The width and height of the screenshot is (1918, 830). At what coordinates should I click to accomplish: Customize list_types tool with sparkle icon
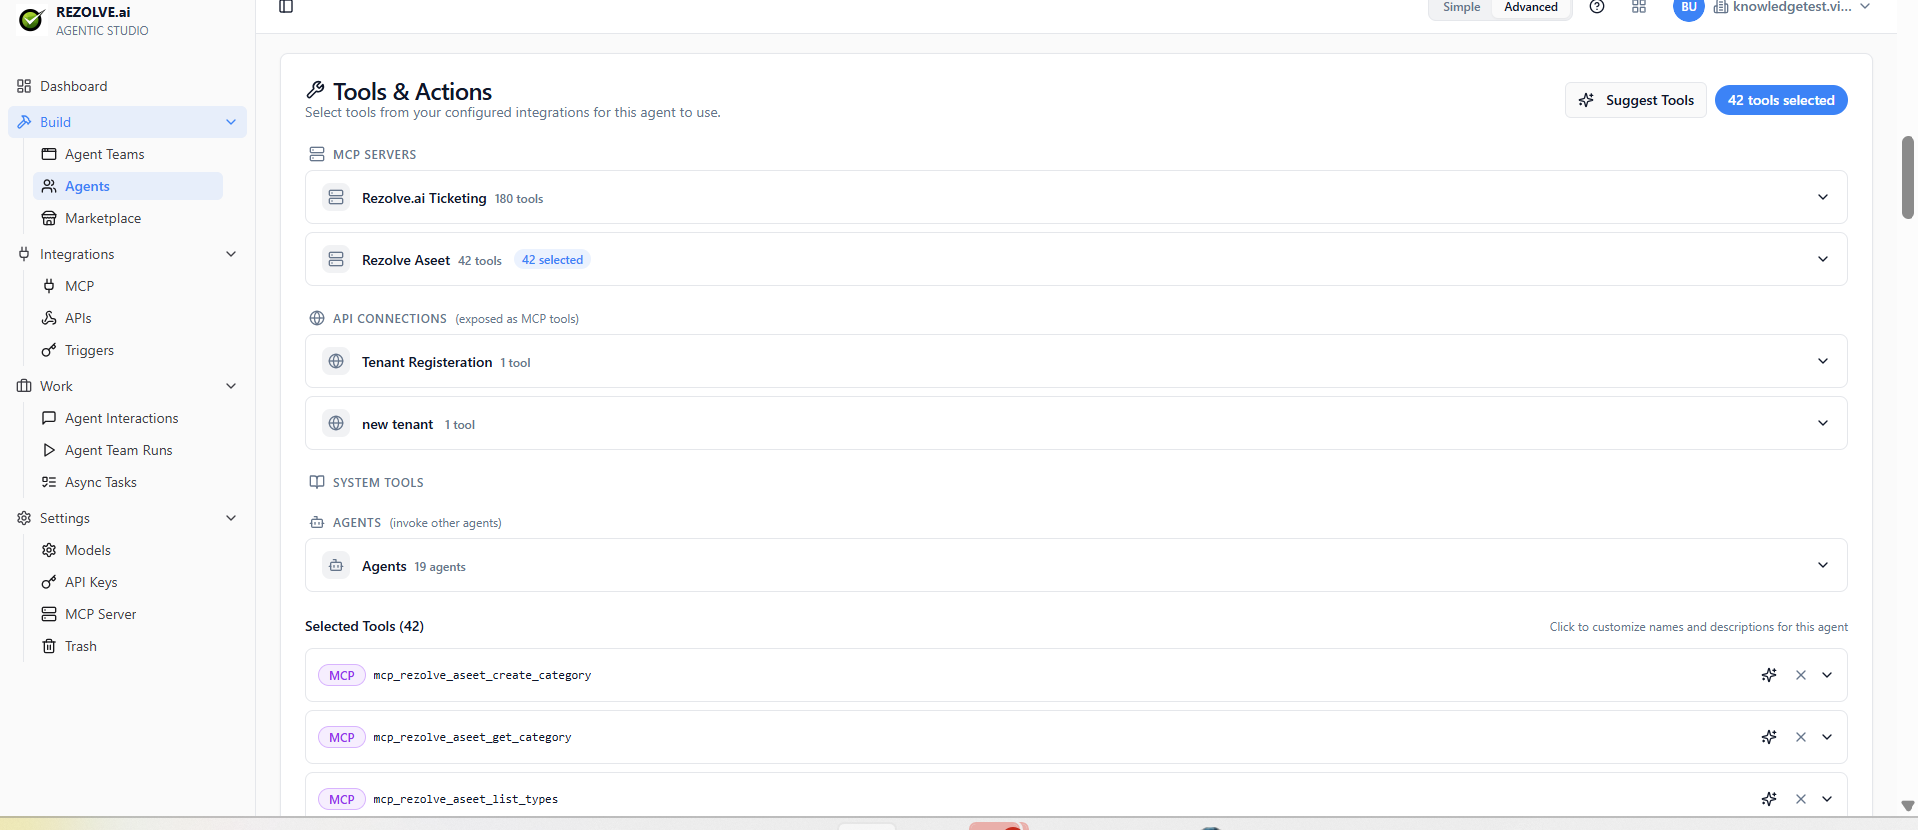point(1769,799)
